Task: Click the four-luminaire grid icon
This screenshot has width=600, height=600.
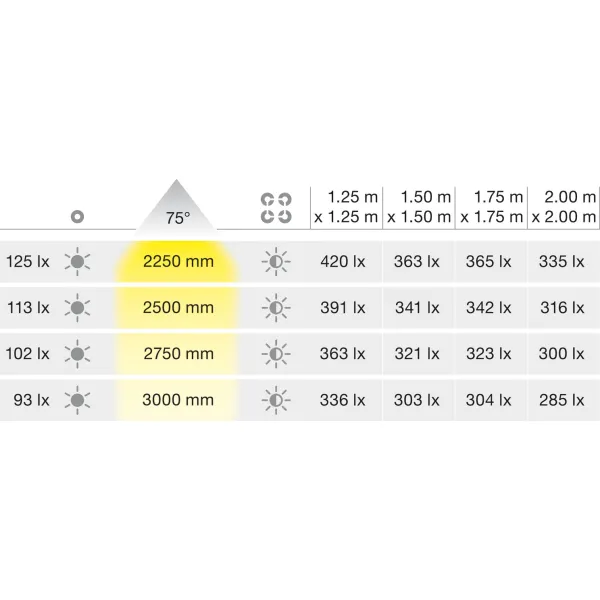Action: point(276,208)
